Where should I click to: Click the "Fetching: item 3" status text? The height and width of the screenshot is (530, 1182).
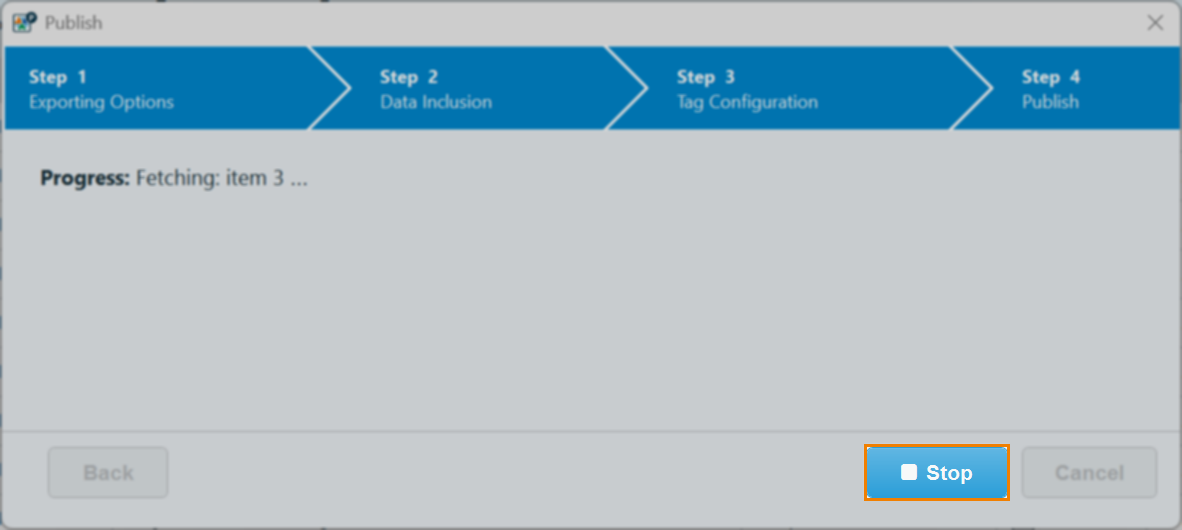point(221,179)
